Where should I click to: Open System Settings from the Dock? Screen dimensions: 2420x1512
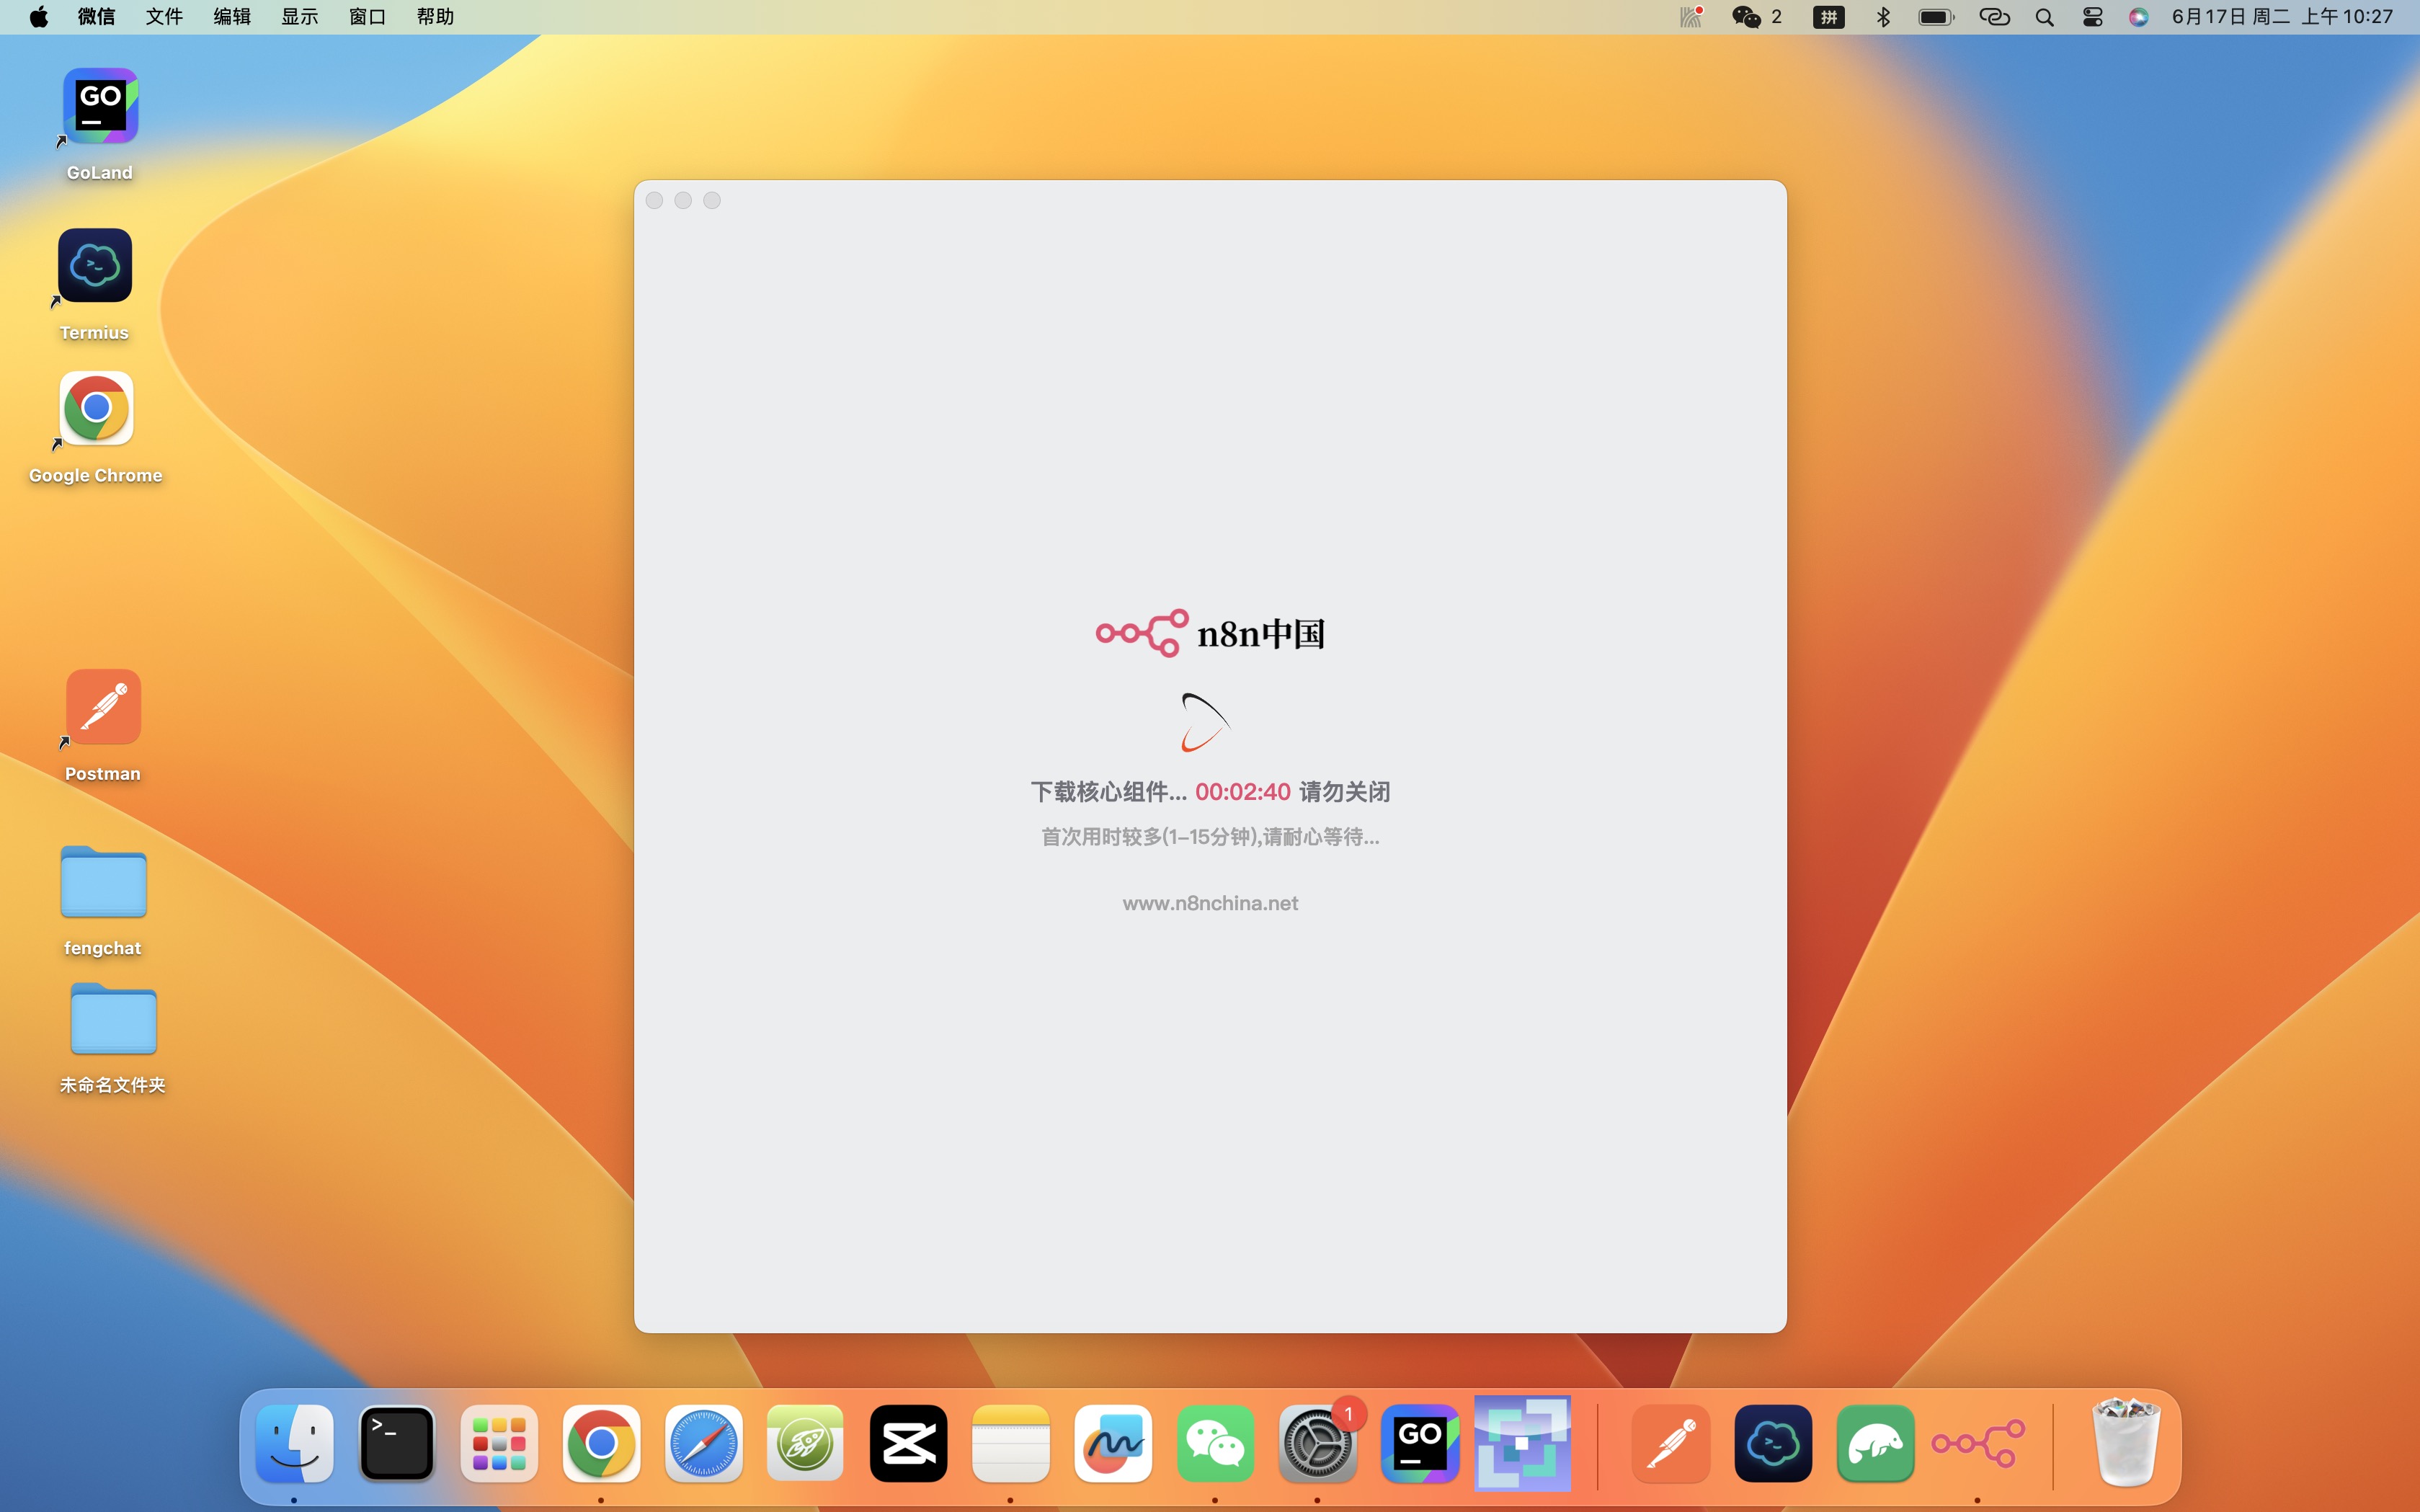[1317, 1443]
